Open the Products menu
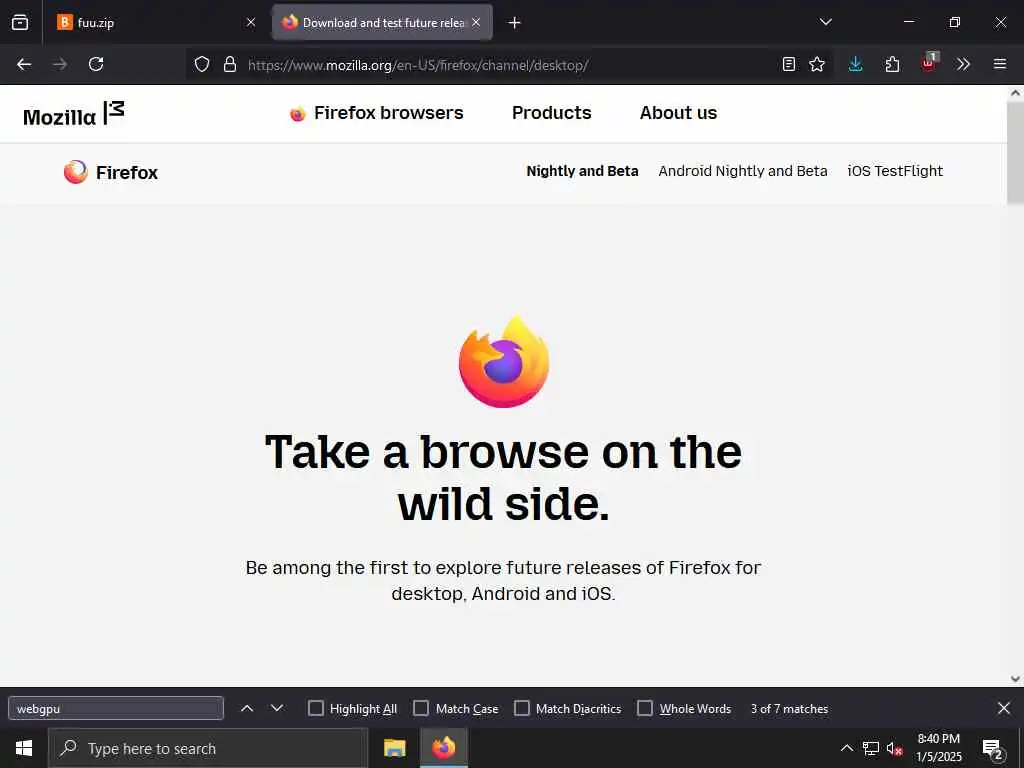Viewport: 1024px width, 768px height. [552, 113]
